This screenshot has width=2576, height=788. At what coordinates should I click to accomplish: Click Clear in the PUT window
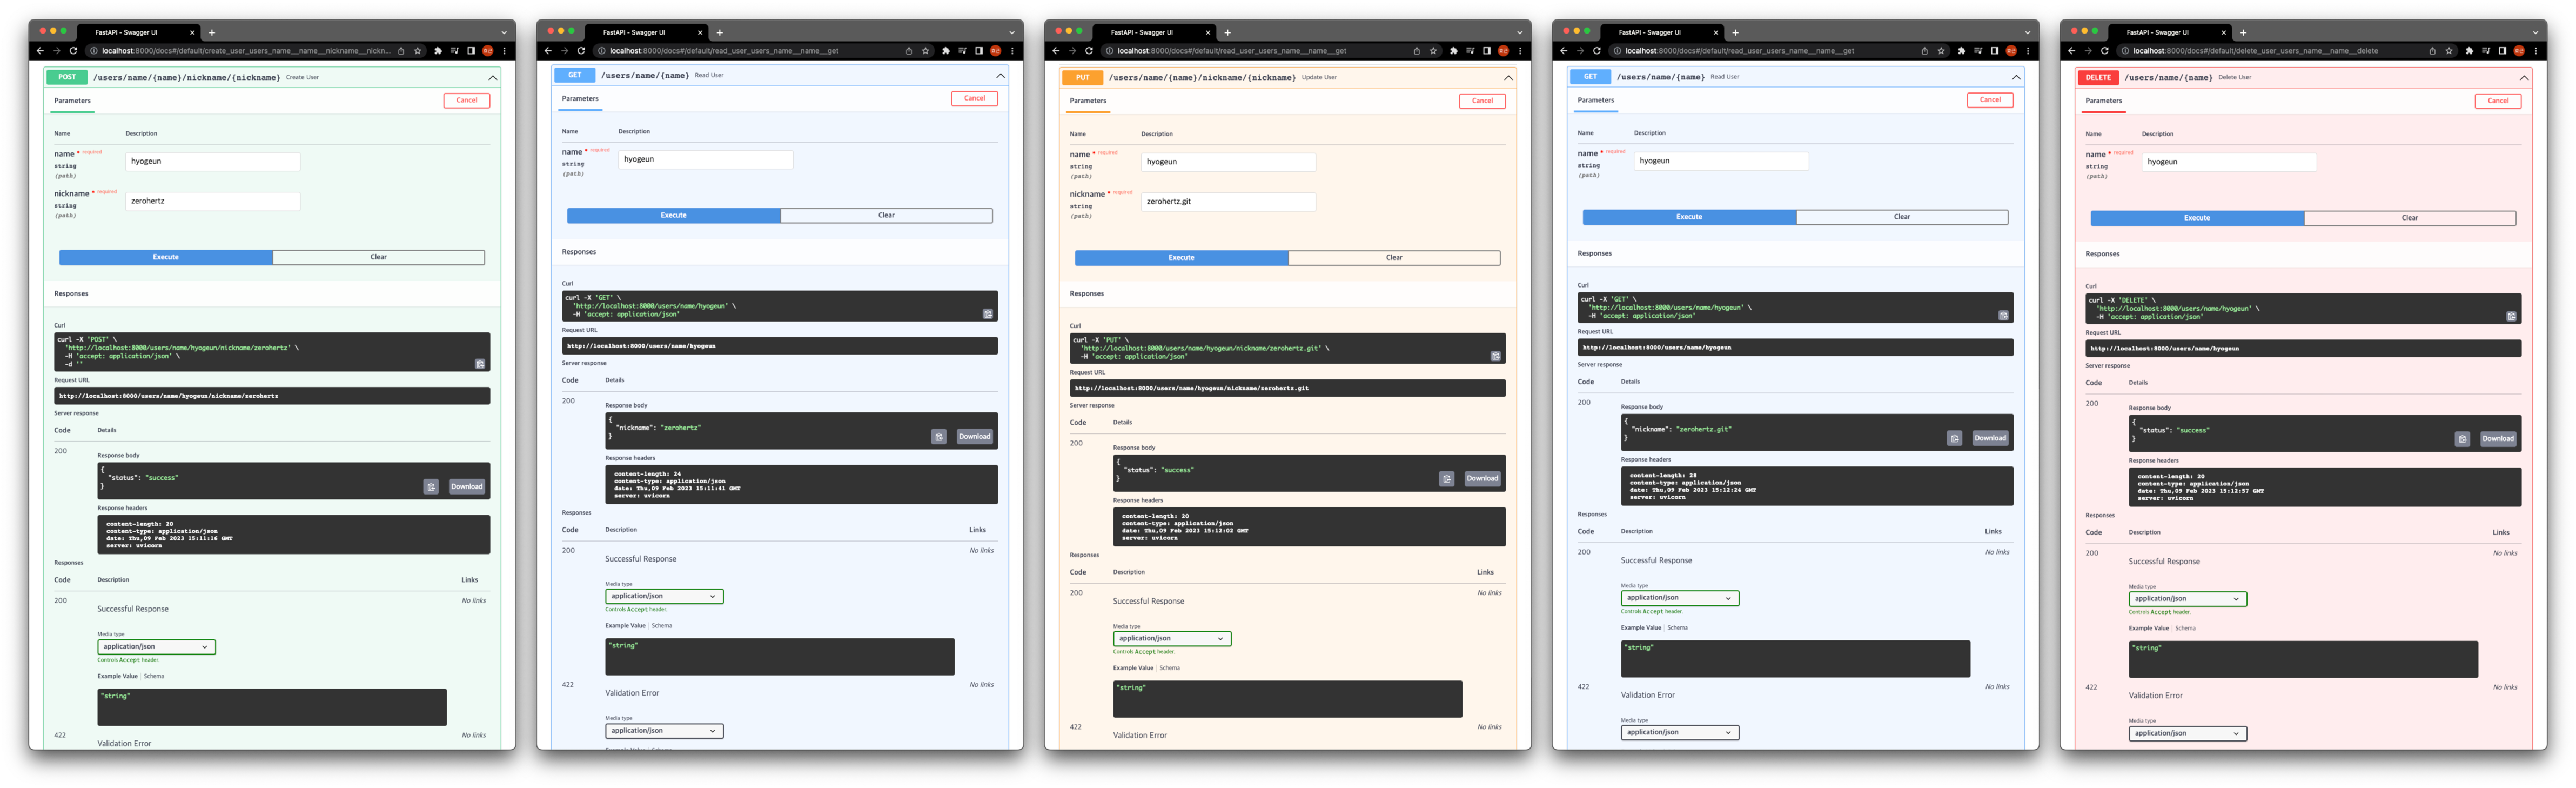pos(1394,258)
